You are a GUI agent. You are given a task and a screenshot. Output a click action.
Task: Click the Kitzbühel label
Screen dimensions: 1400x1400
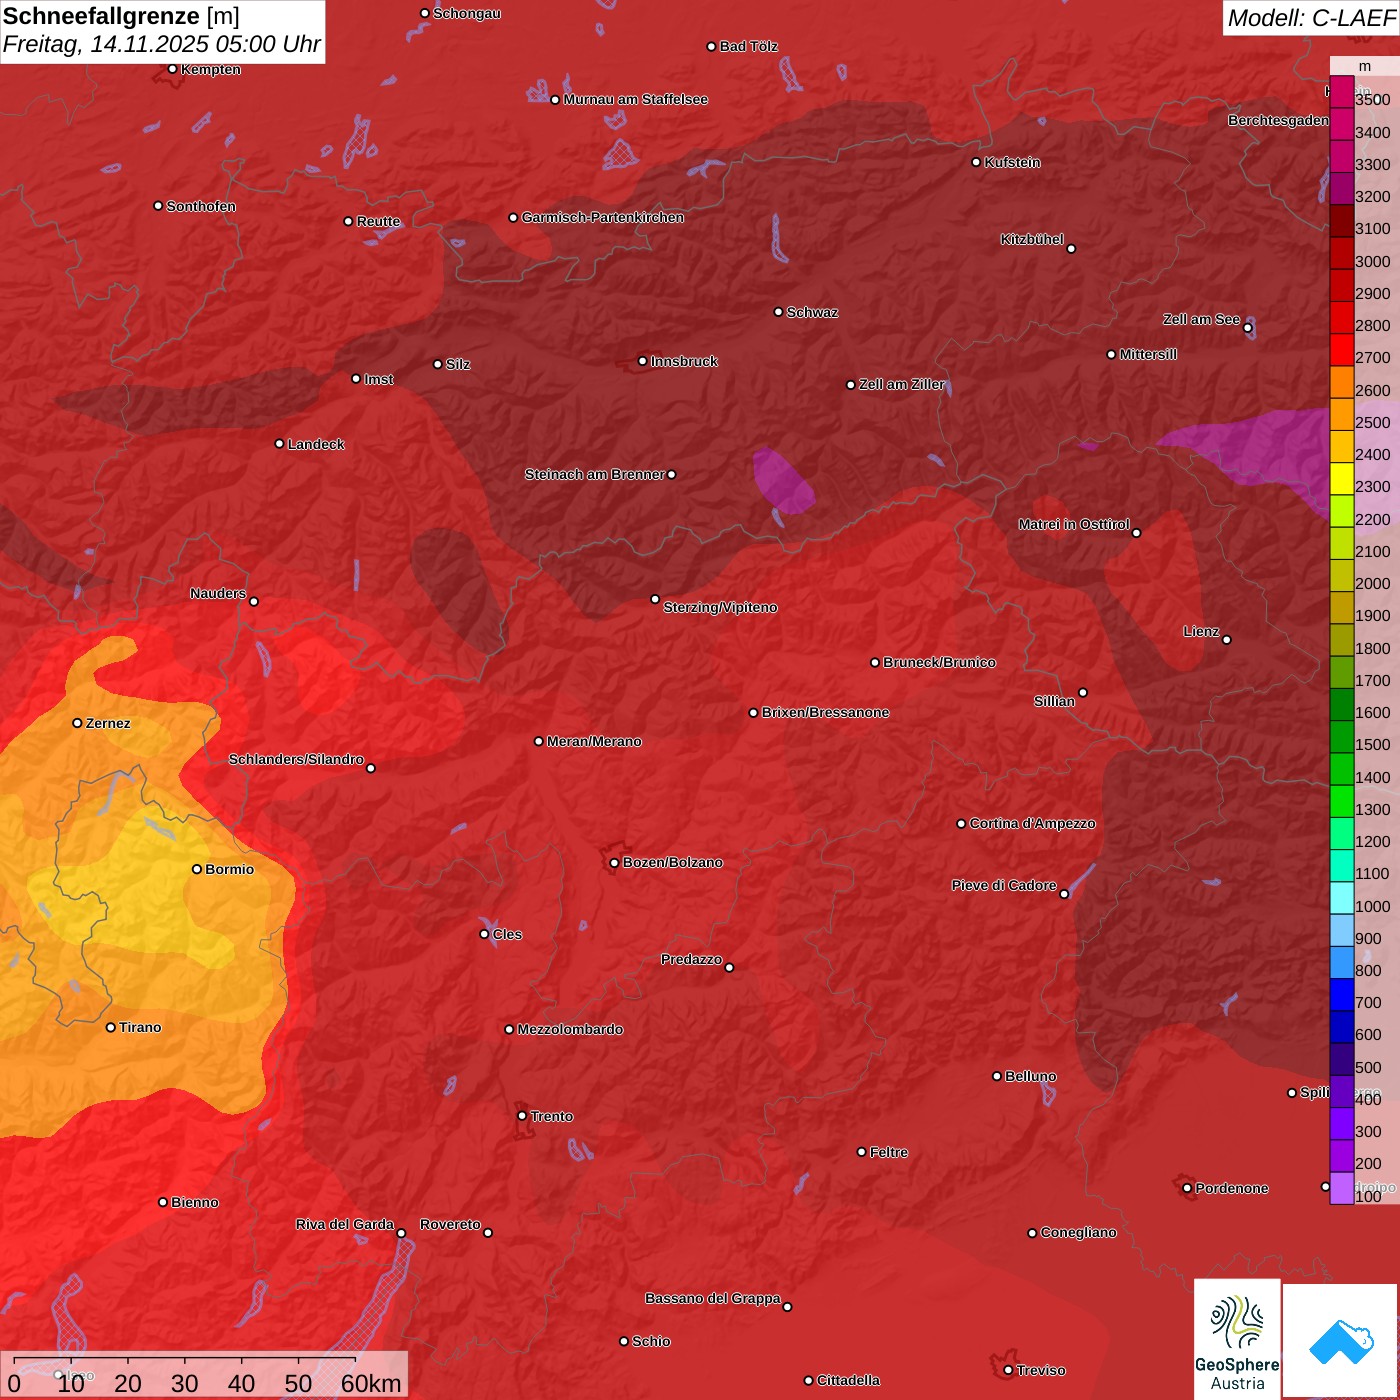click(x=1032, y=239)
